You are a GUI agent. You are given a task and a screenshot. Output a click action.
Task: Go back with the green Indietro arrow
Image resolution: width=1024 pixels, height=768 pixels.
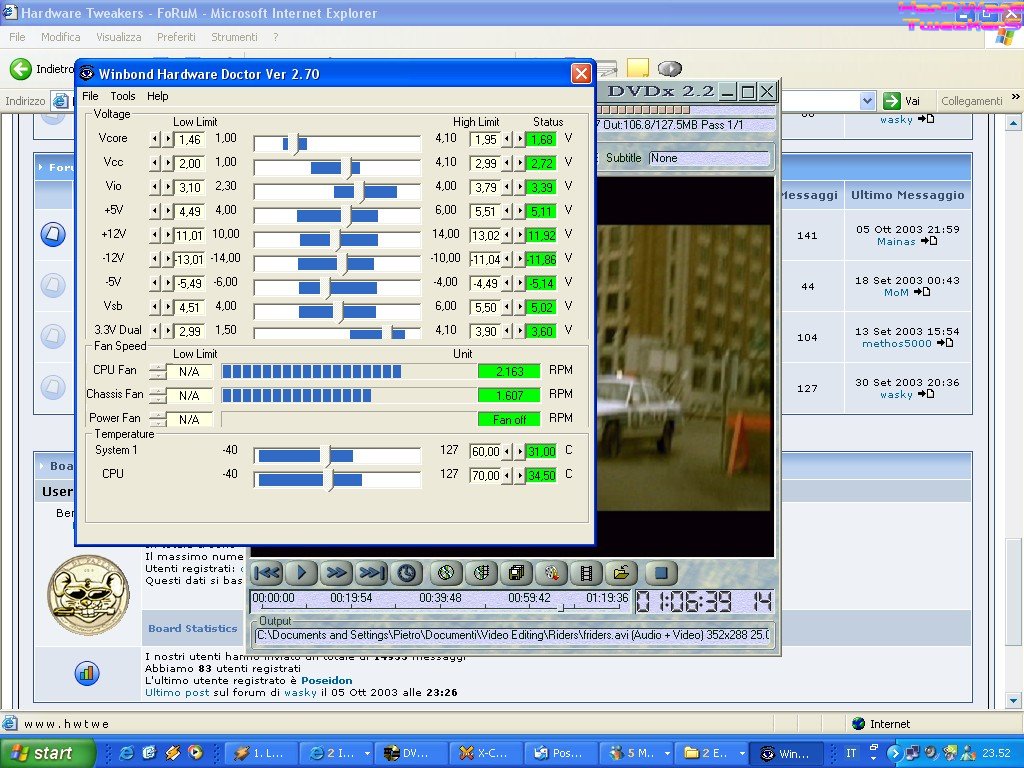pyautogui.click(x=21, y=69)
